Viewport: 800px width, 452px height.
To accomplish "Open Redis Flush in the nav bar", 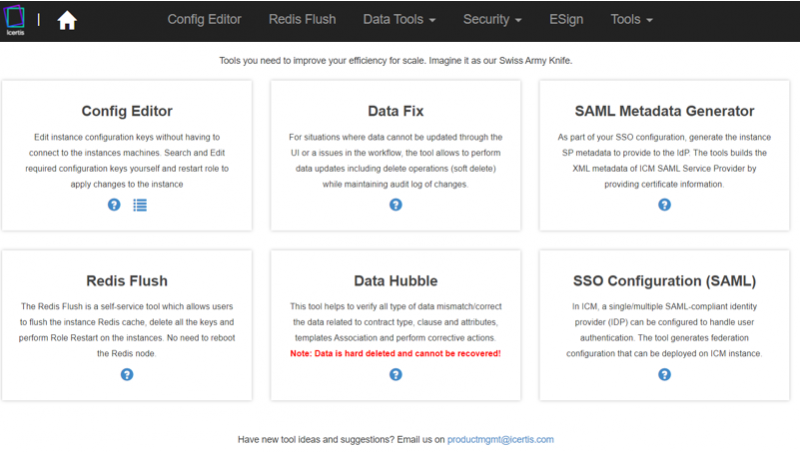I will click(302, 19).
